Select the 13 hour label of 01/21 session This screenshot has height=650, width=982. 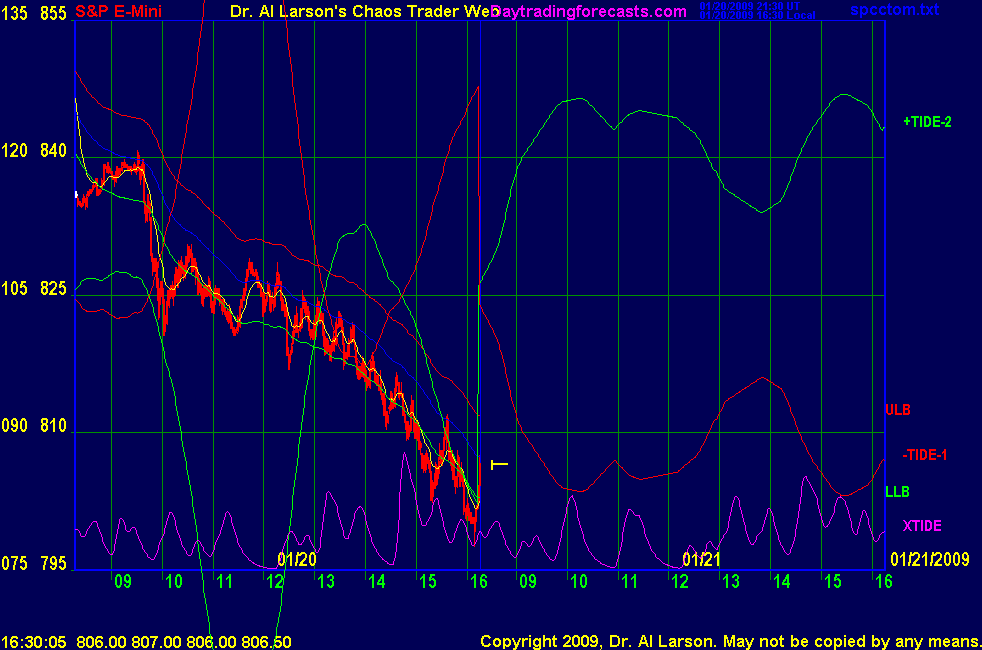[x=731, y=582]
